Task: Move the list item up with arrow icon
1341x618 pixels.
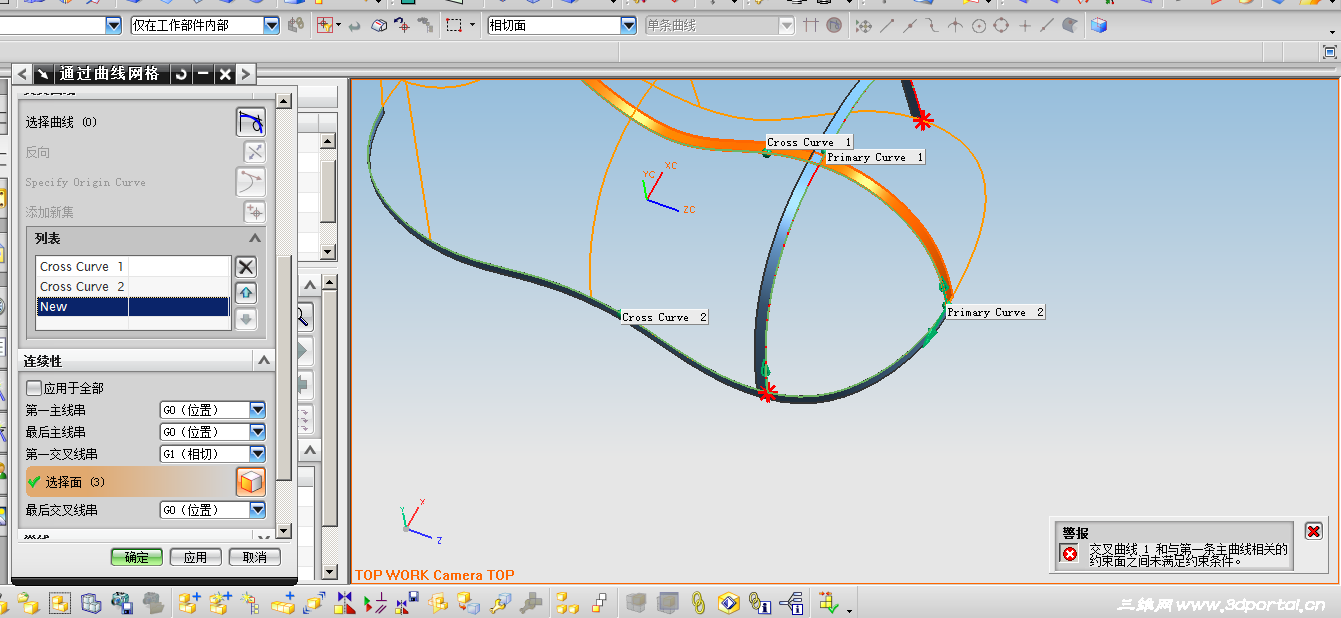Action: (x=246, y=293)
